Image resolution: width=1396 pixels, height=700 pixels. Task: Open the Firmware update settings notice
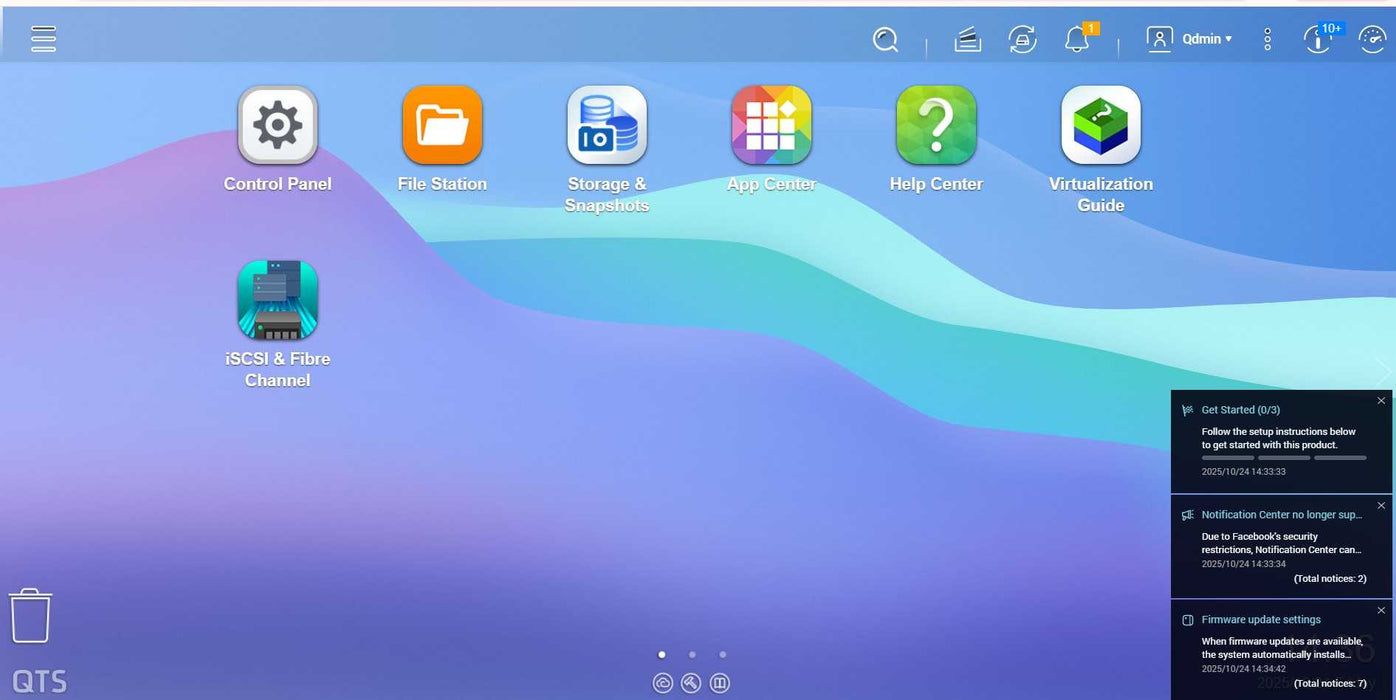[x=1260, y=620]
